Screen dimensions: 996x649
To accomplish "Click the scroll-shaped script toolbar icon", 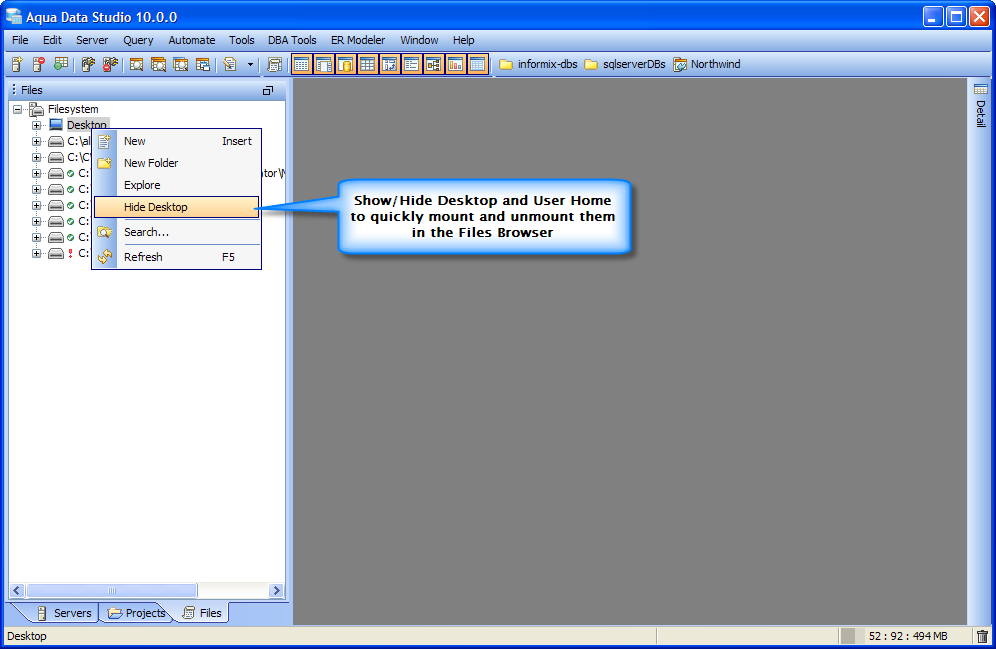I will [x=274, y=64].
